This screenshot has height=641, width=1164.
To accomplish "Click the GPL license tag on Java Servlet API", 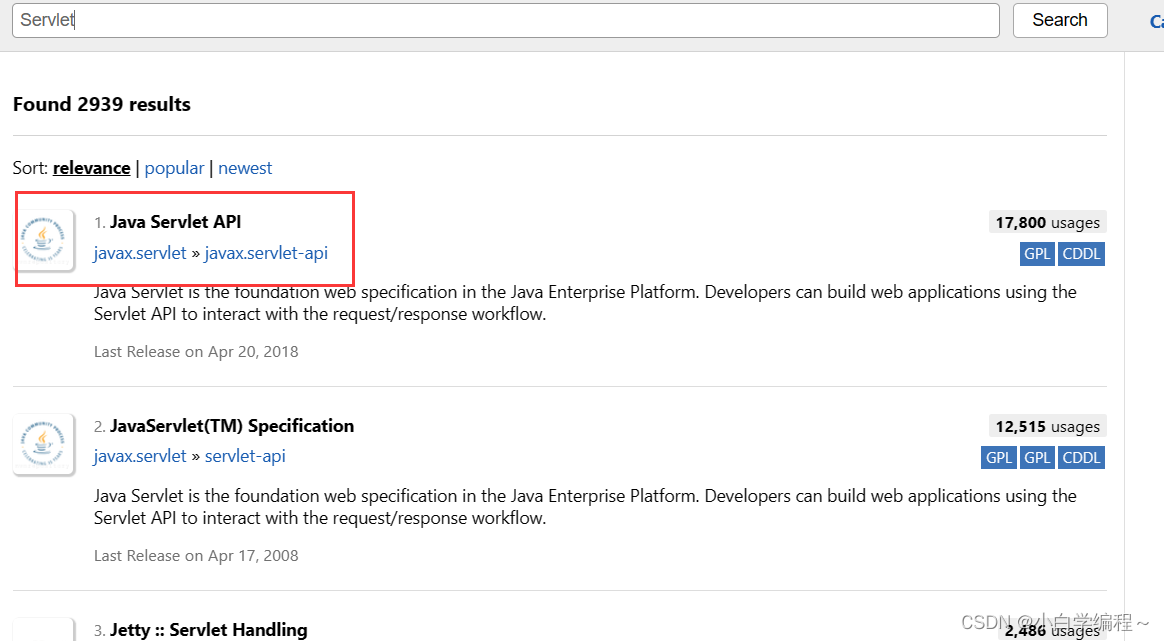I will click(x=1037, y=254).
